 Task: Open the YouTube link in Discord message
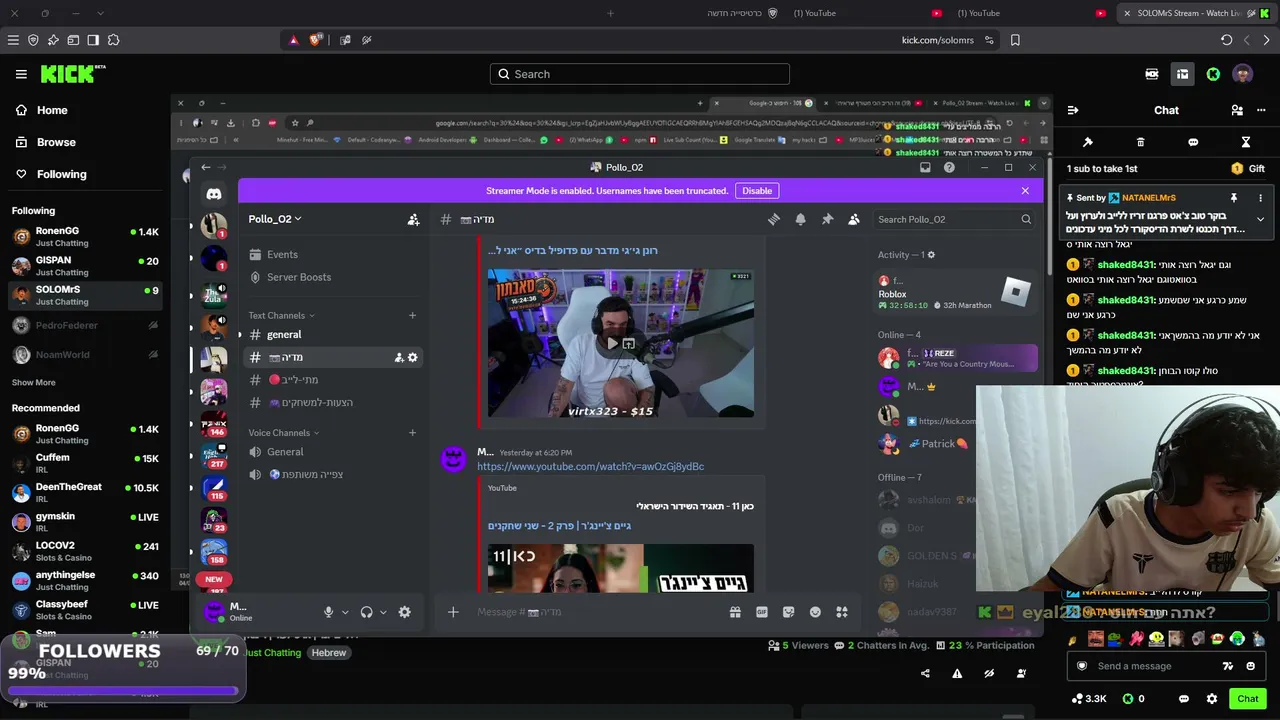(x=590, y=467)
